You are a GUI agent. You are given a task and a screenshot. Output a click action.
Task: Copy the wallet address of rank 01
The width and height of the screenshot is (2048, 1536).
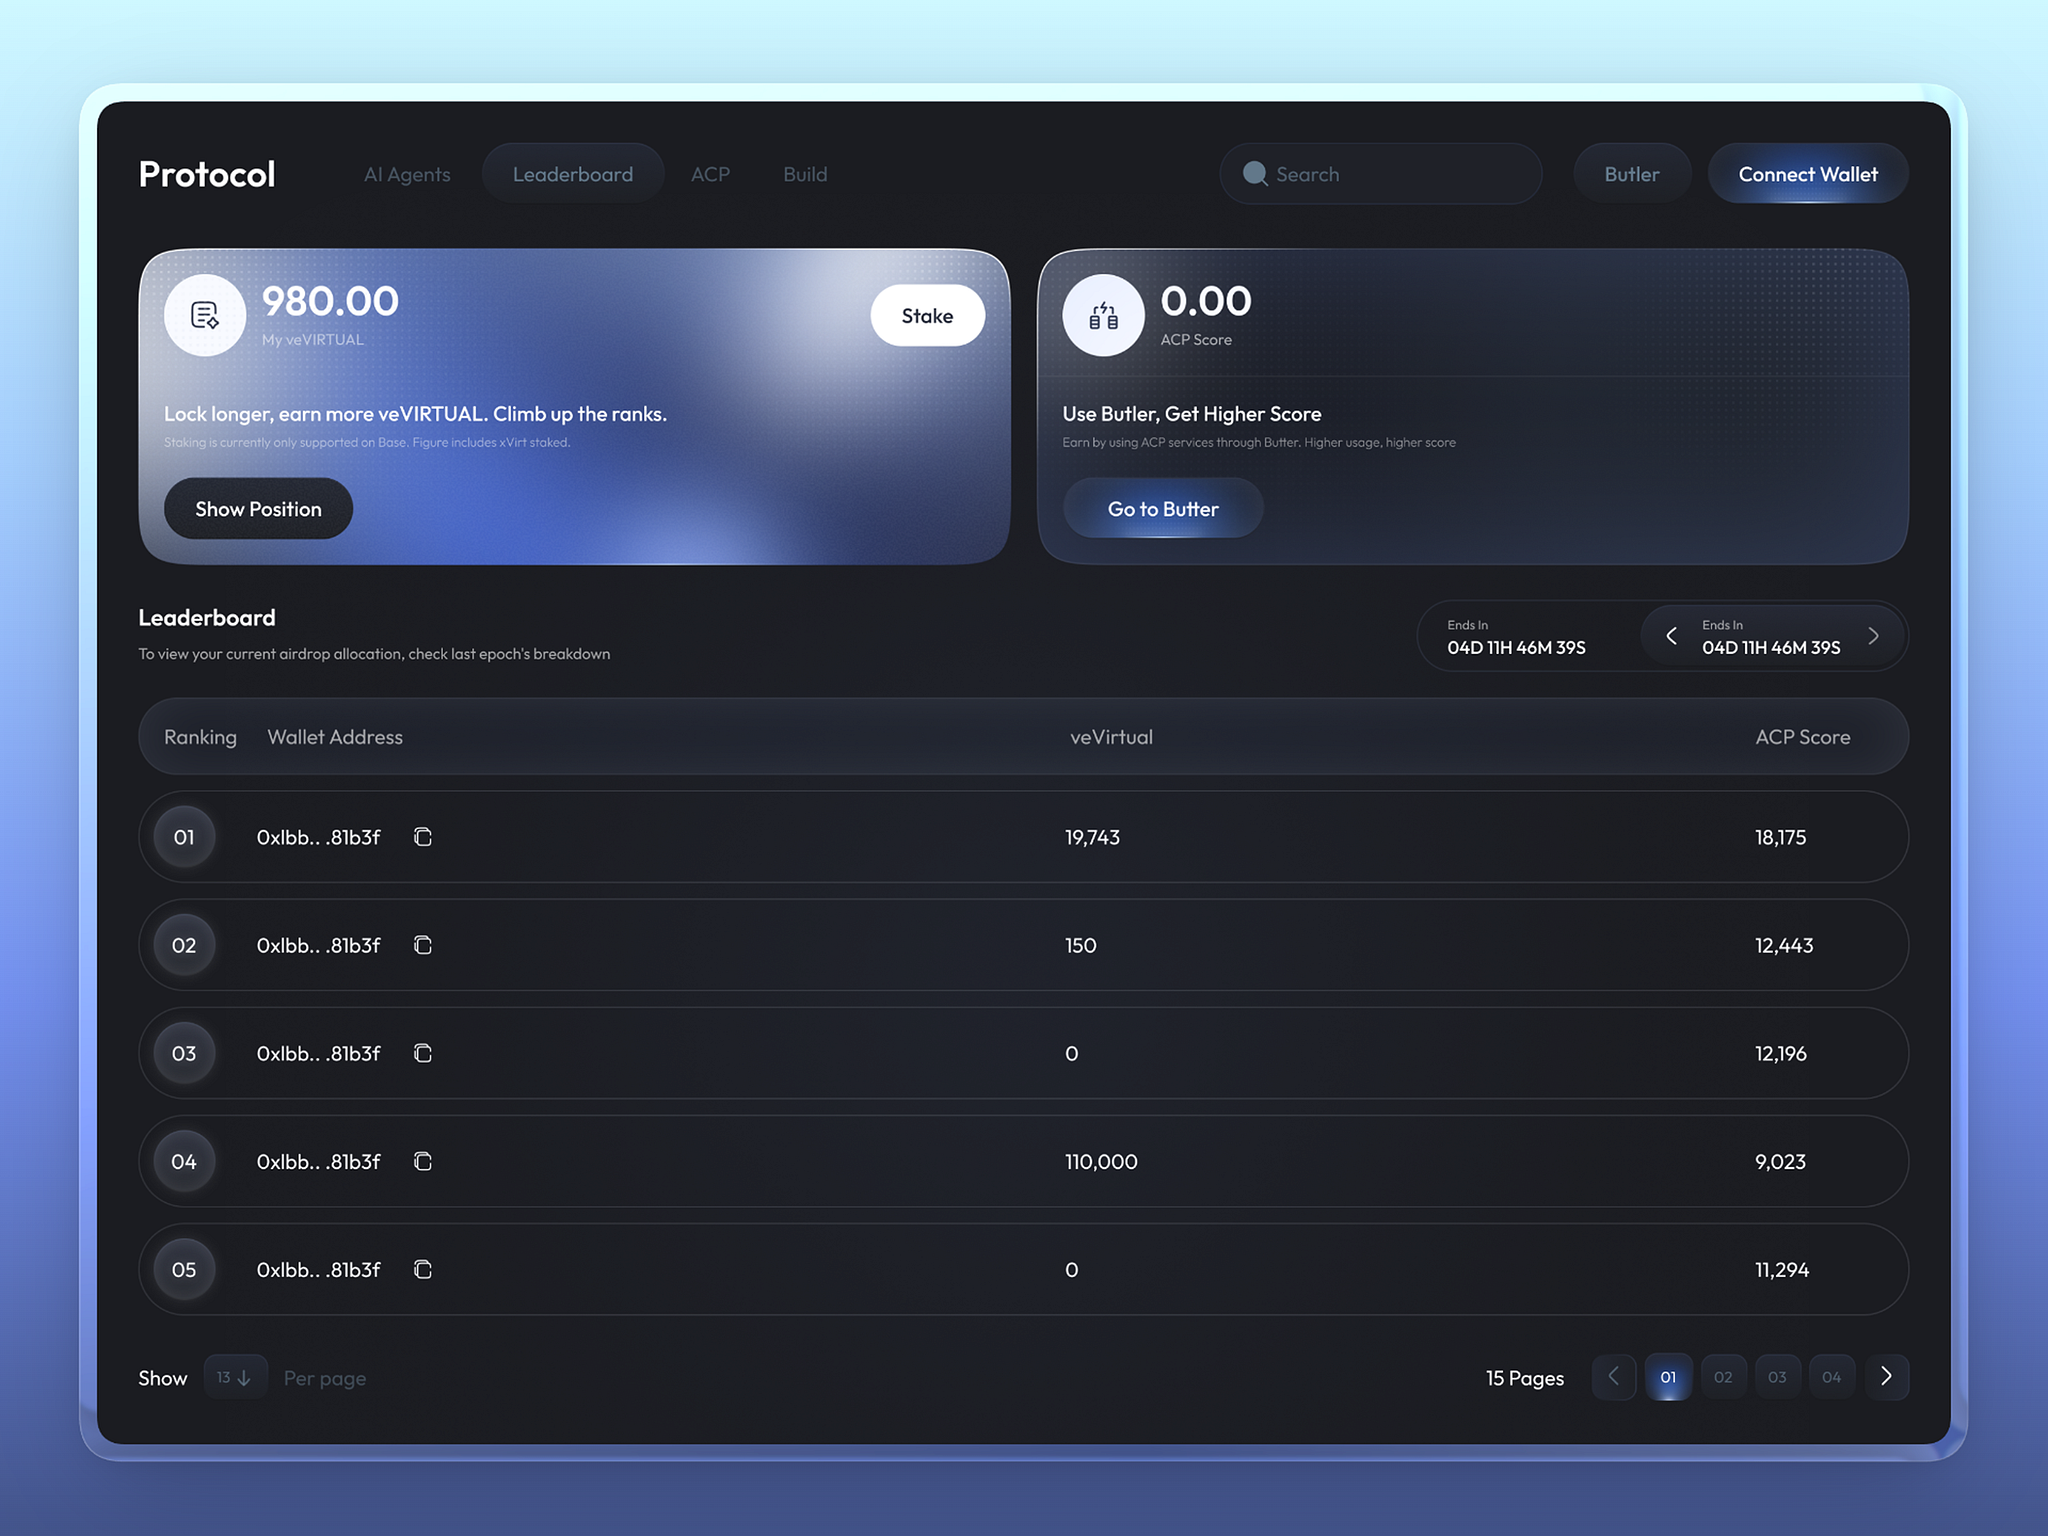pyautogui.click(x=422, y=837)
